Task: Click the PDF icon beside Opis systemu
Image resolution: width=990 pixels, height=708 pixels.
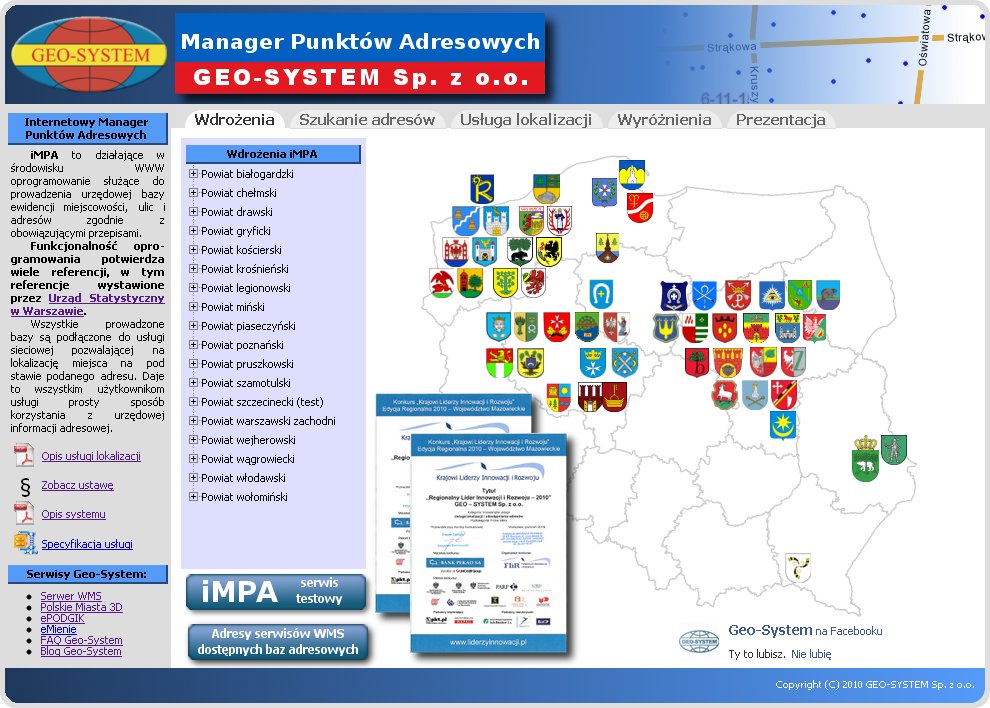Action: 24,513
